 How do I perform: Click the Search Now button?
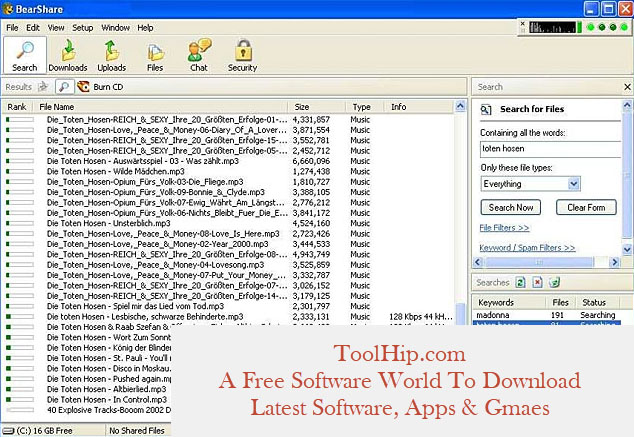[511, 207]
